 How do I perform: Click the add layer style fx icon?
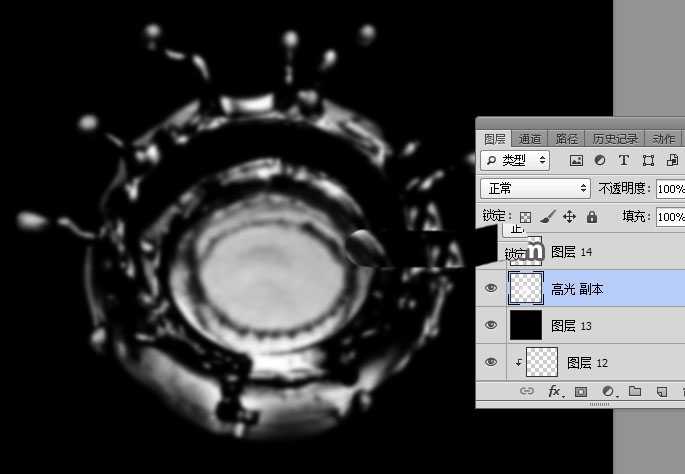click(x=554, y=392)
